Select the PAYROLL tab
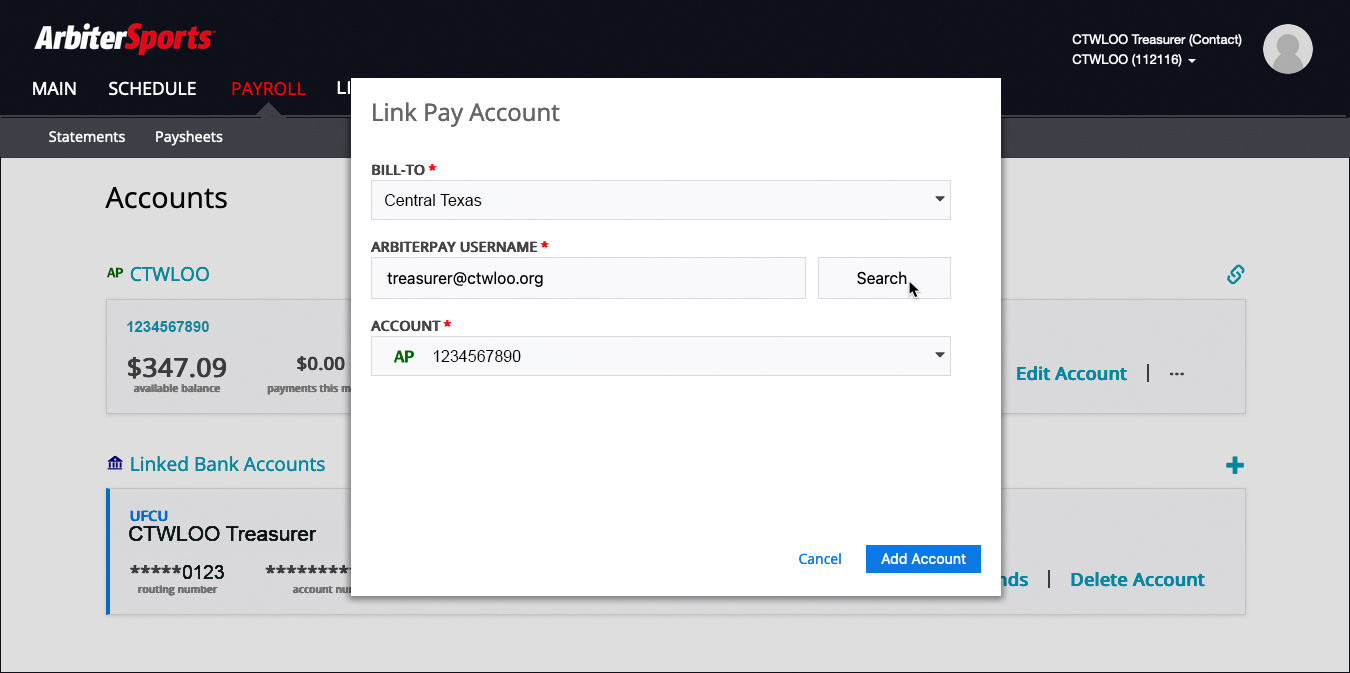The image size is (1350, 673). pos(268,89)
